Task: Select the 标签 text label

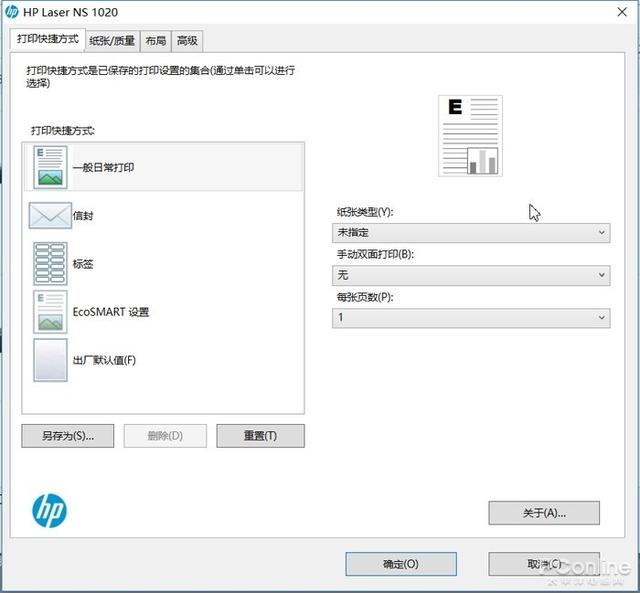Action: 83,264
